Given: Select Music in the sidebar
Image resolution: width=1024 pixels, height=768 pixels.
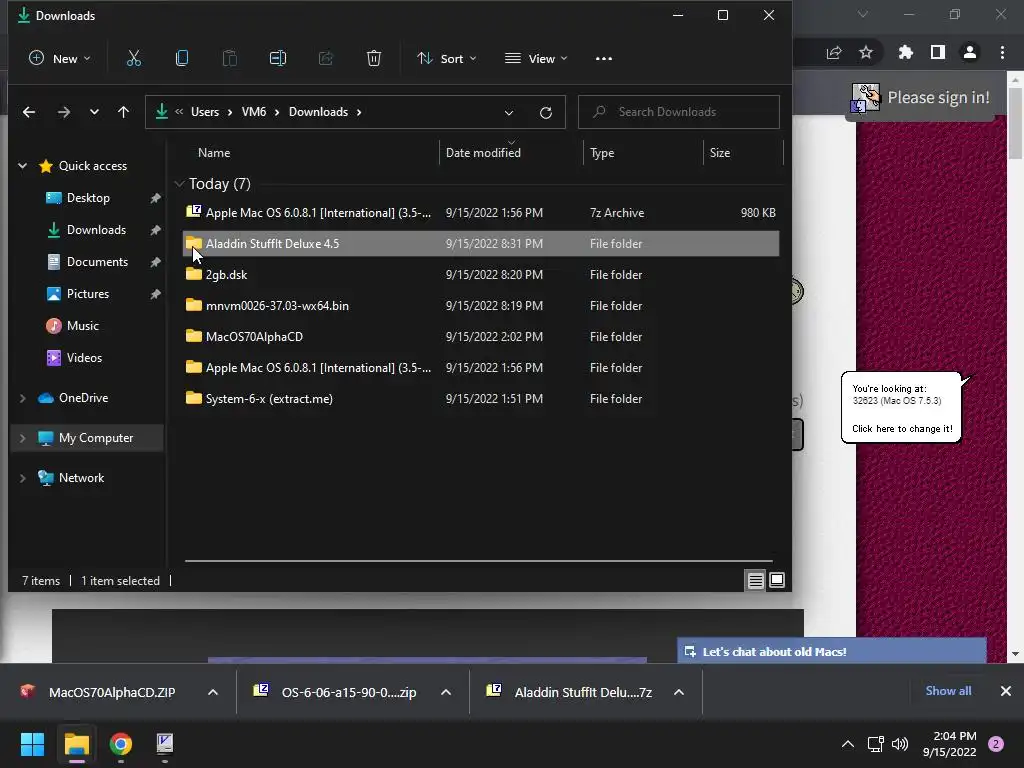Looking at the screenshot, I should pos(82,326).
